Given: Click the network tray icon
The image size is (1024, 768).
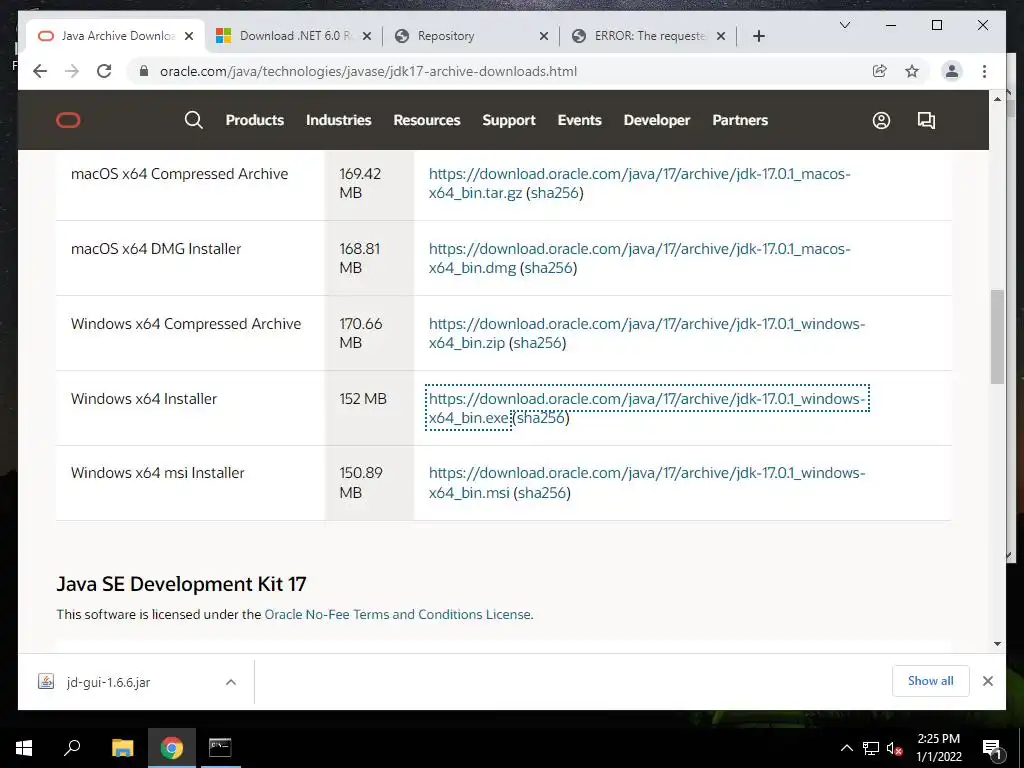Looking at the screenshot, I should [871, 748].
